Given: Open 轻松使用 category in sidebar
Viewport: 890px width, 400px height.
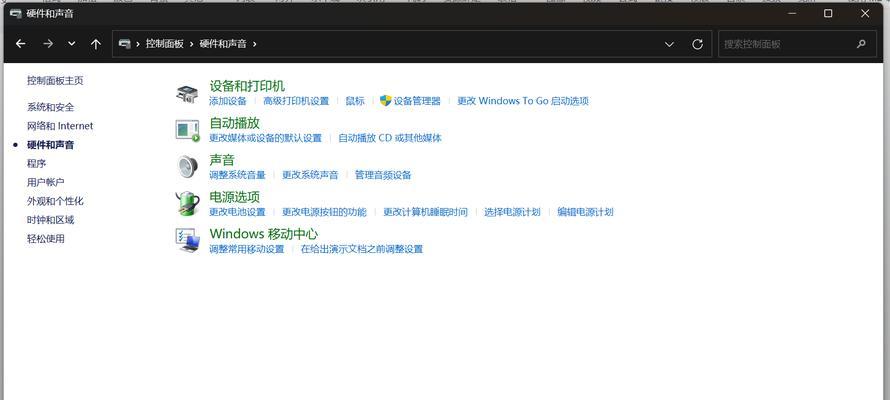Looking at the screenshot, I should point(45,238).
